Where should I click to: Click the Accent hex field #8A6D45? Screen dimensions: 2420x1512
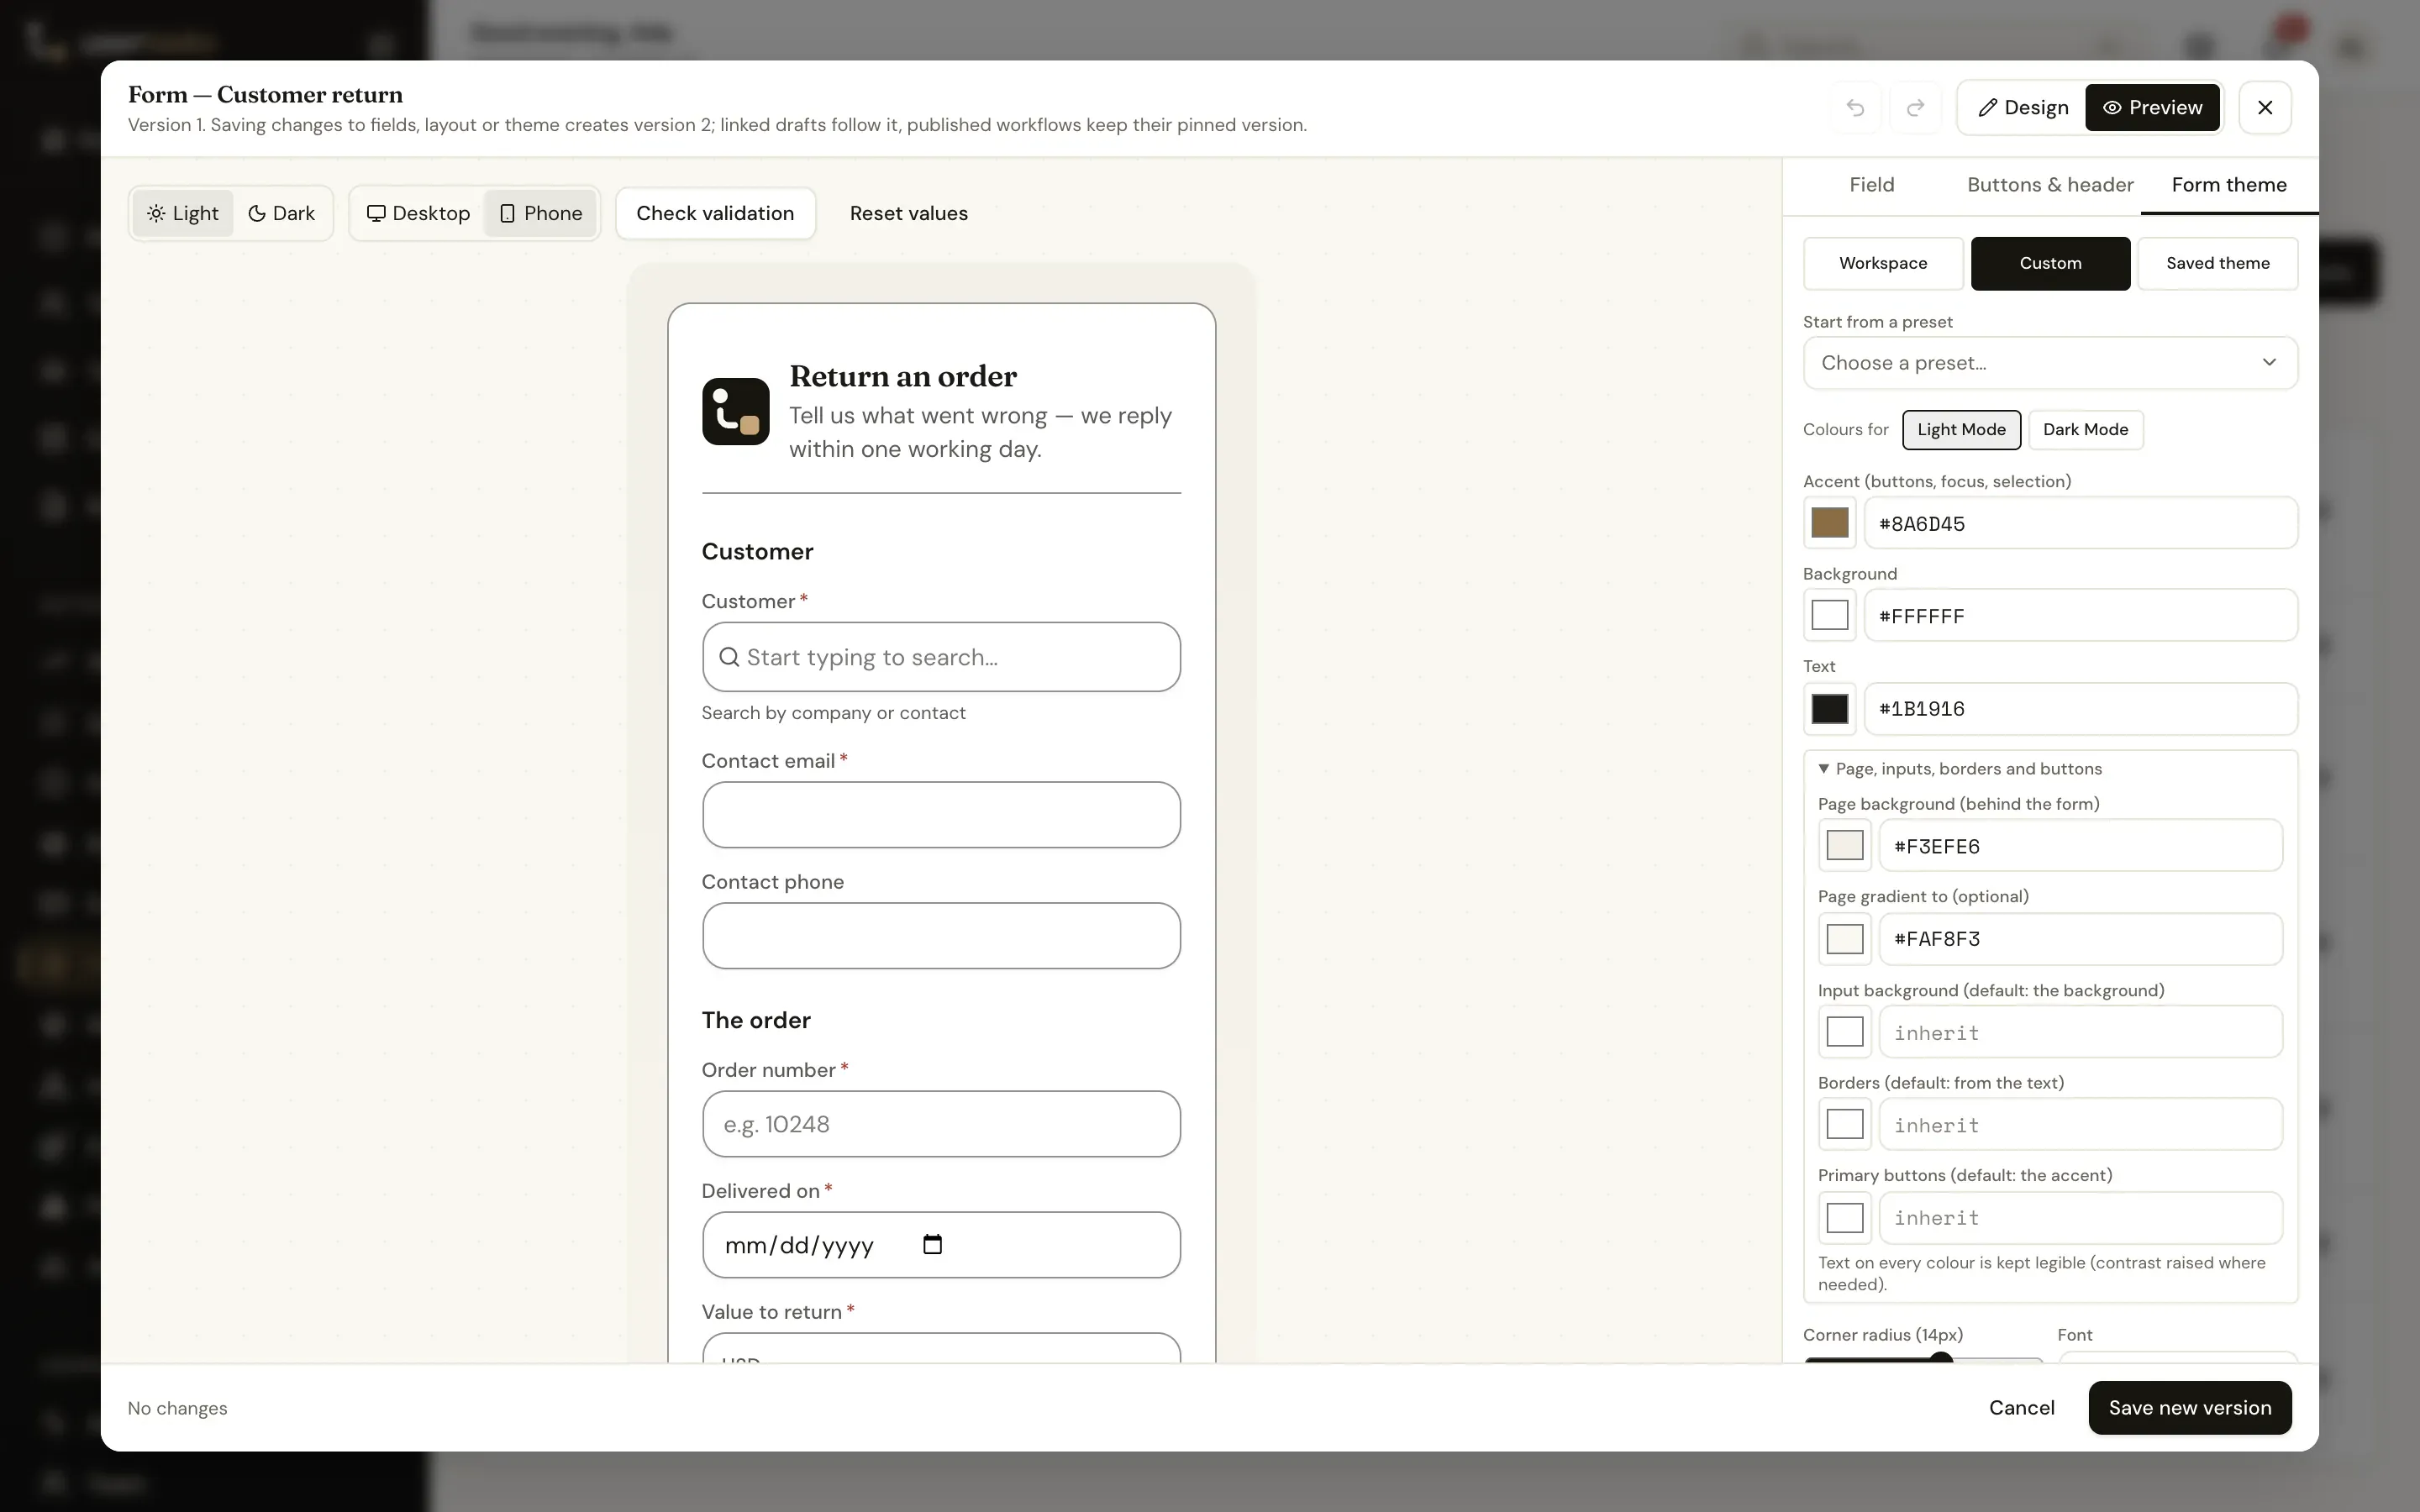pyautogui.click(x=2081, y=523)
